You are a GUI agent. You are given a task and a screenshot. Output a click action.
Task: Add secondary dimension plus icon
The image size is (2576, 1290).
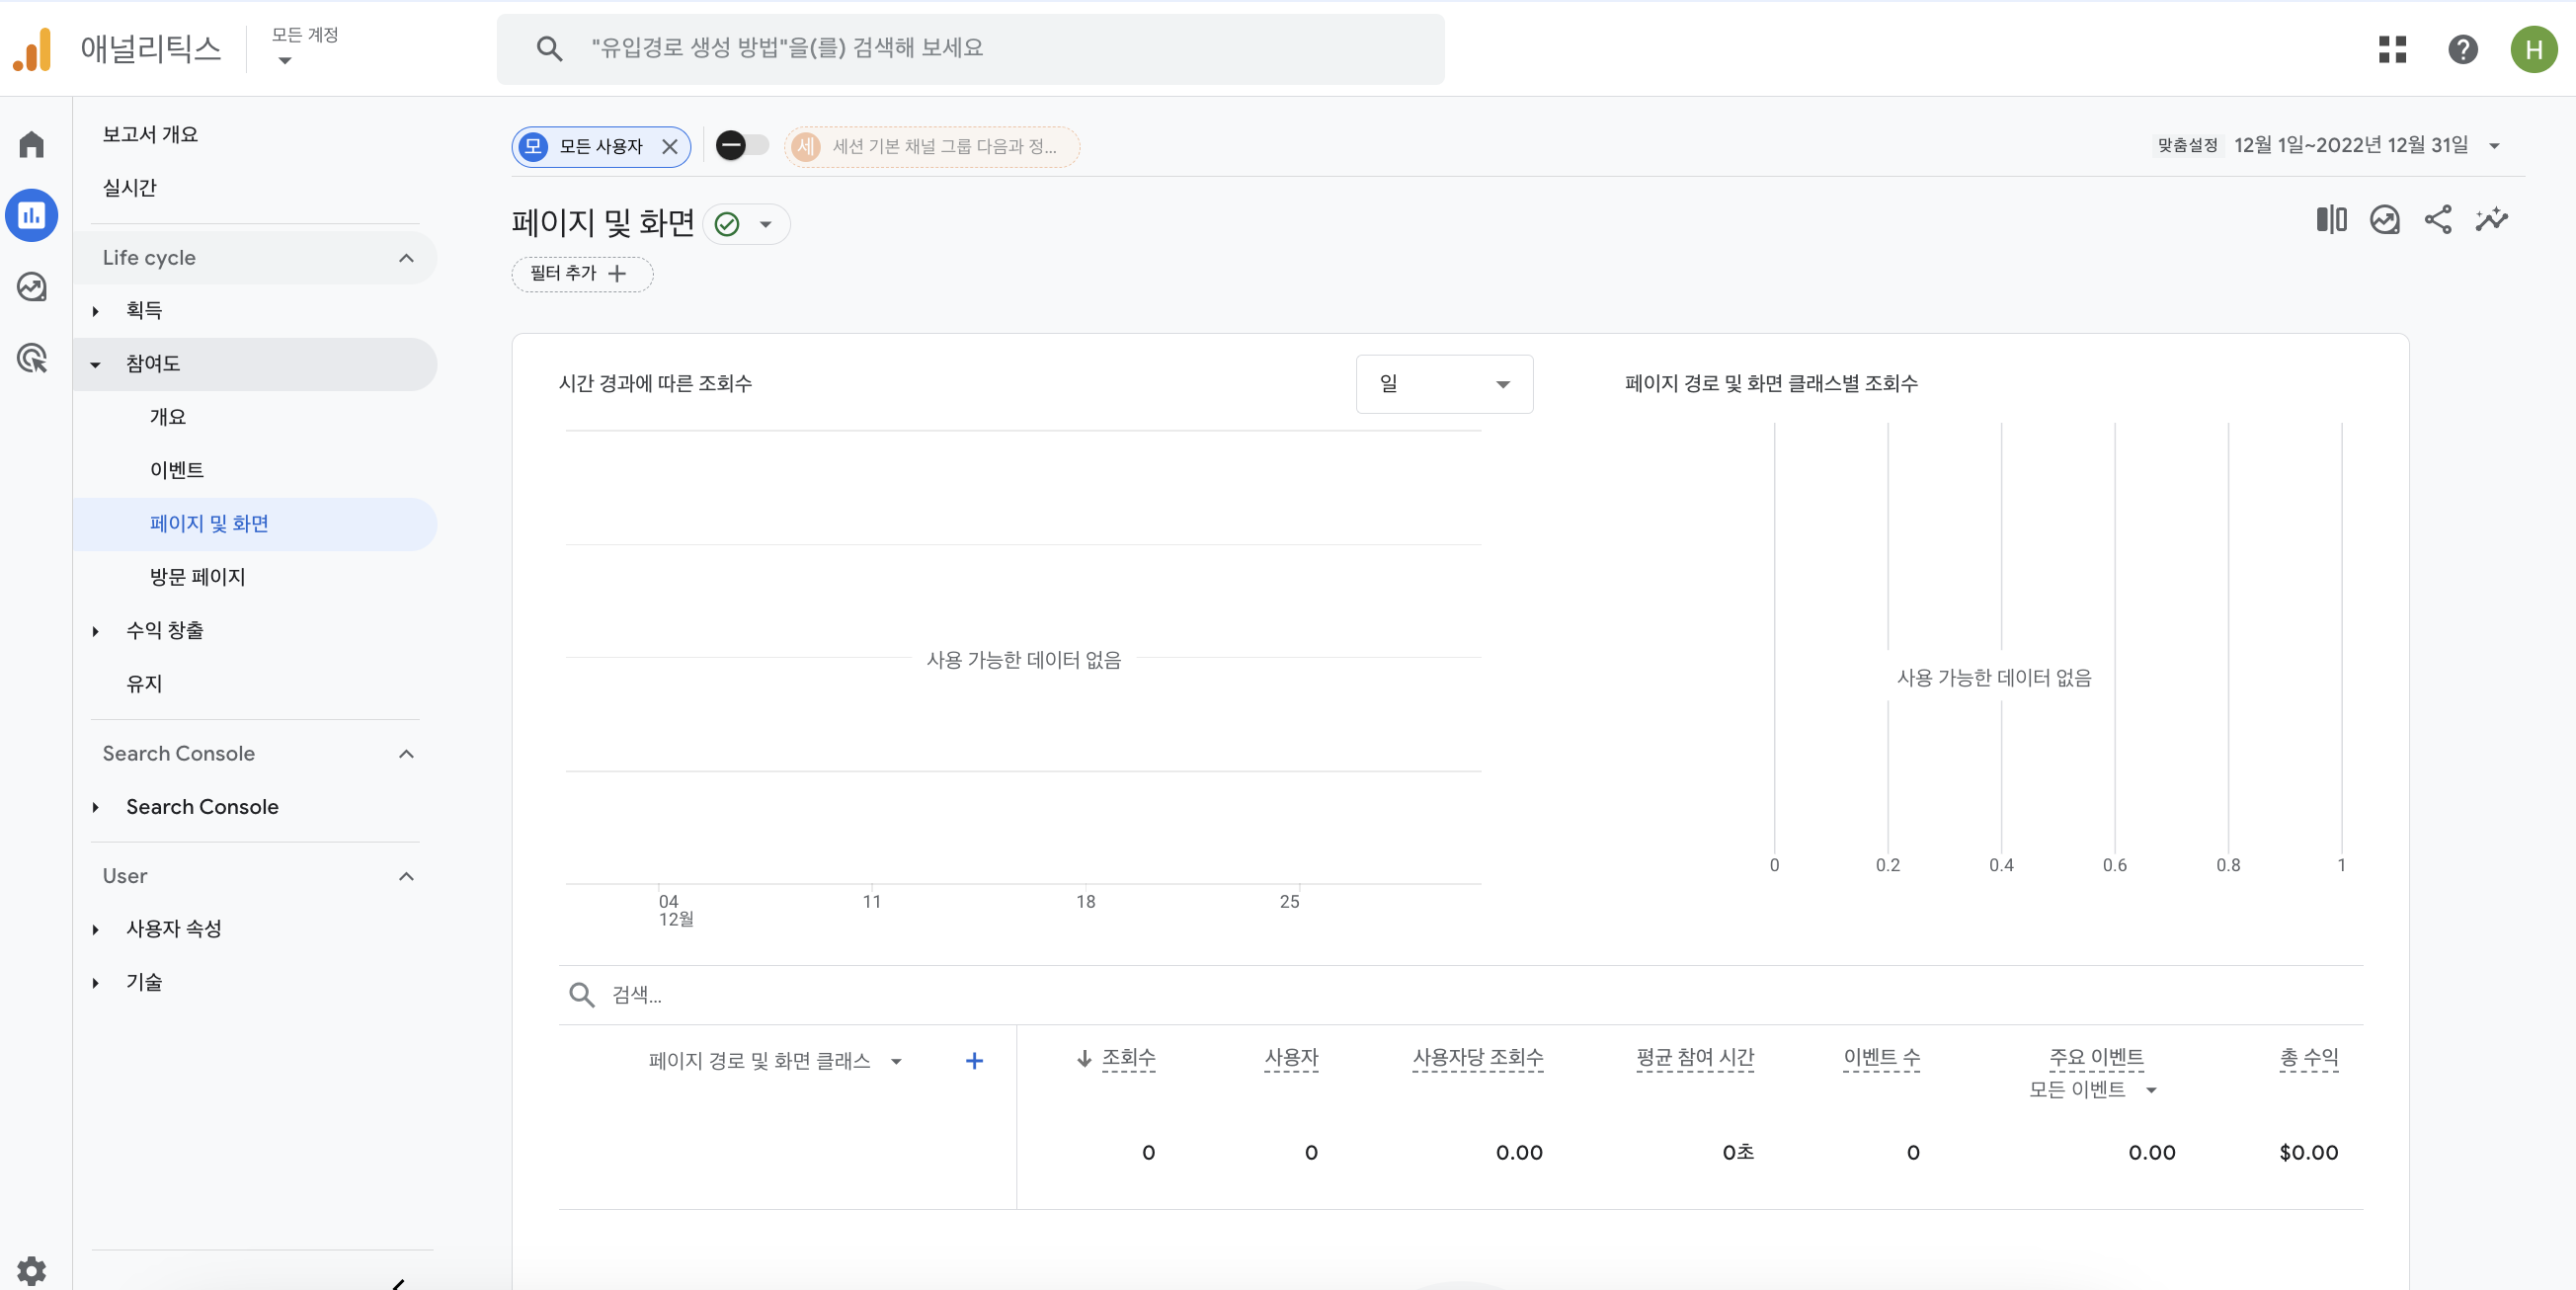[974, 1061]
